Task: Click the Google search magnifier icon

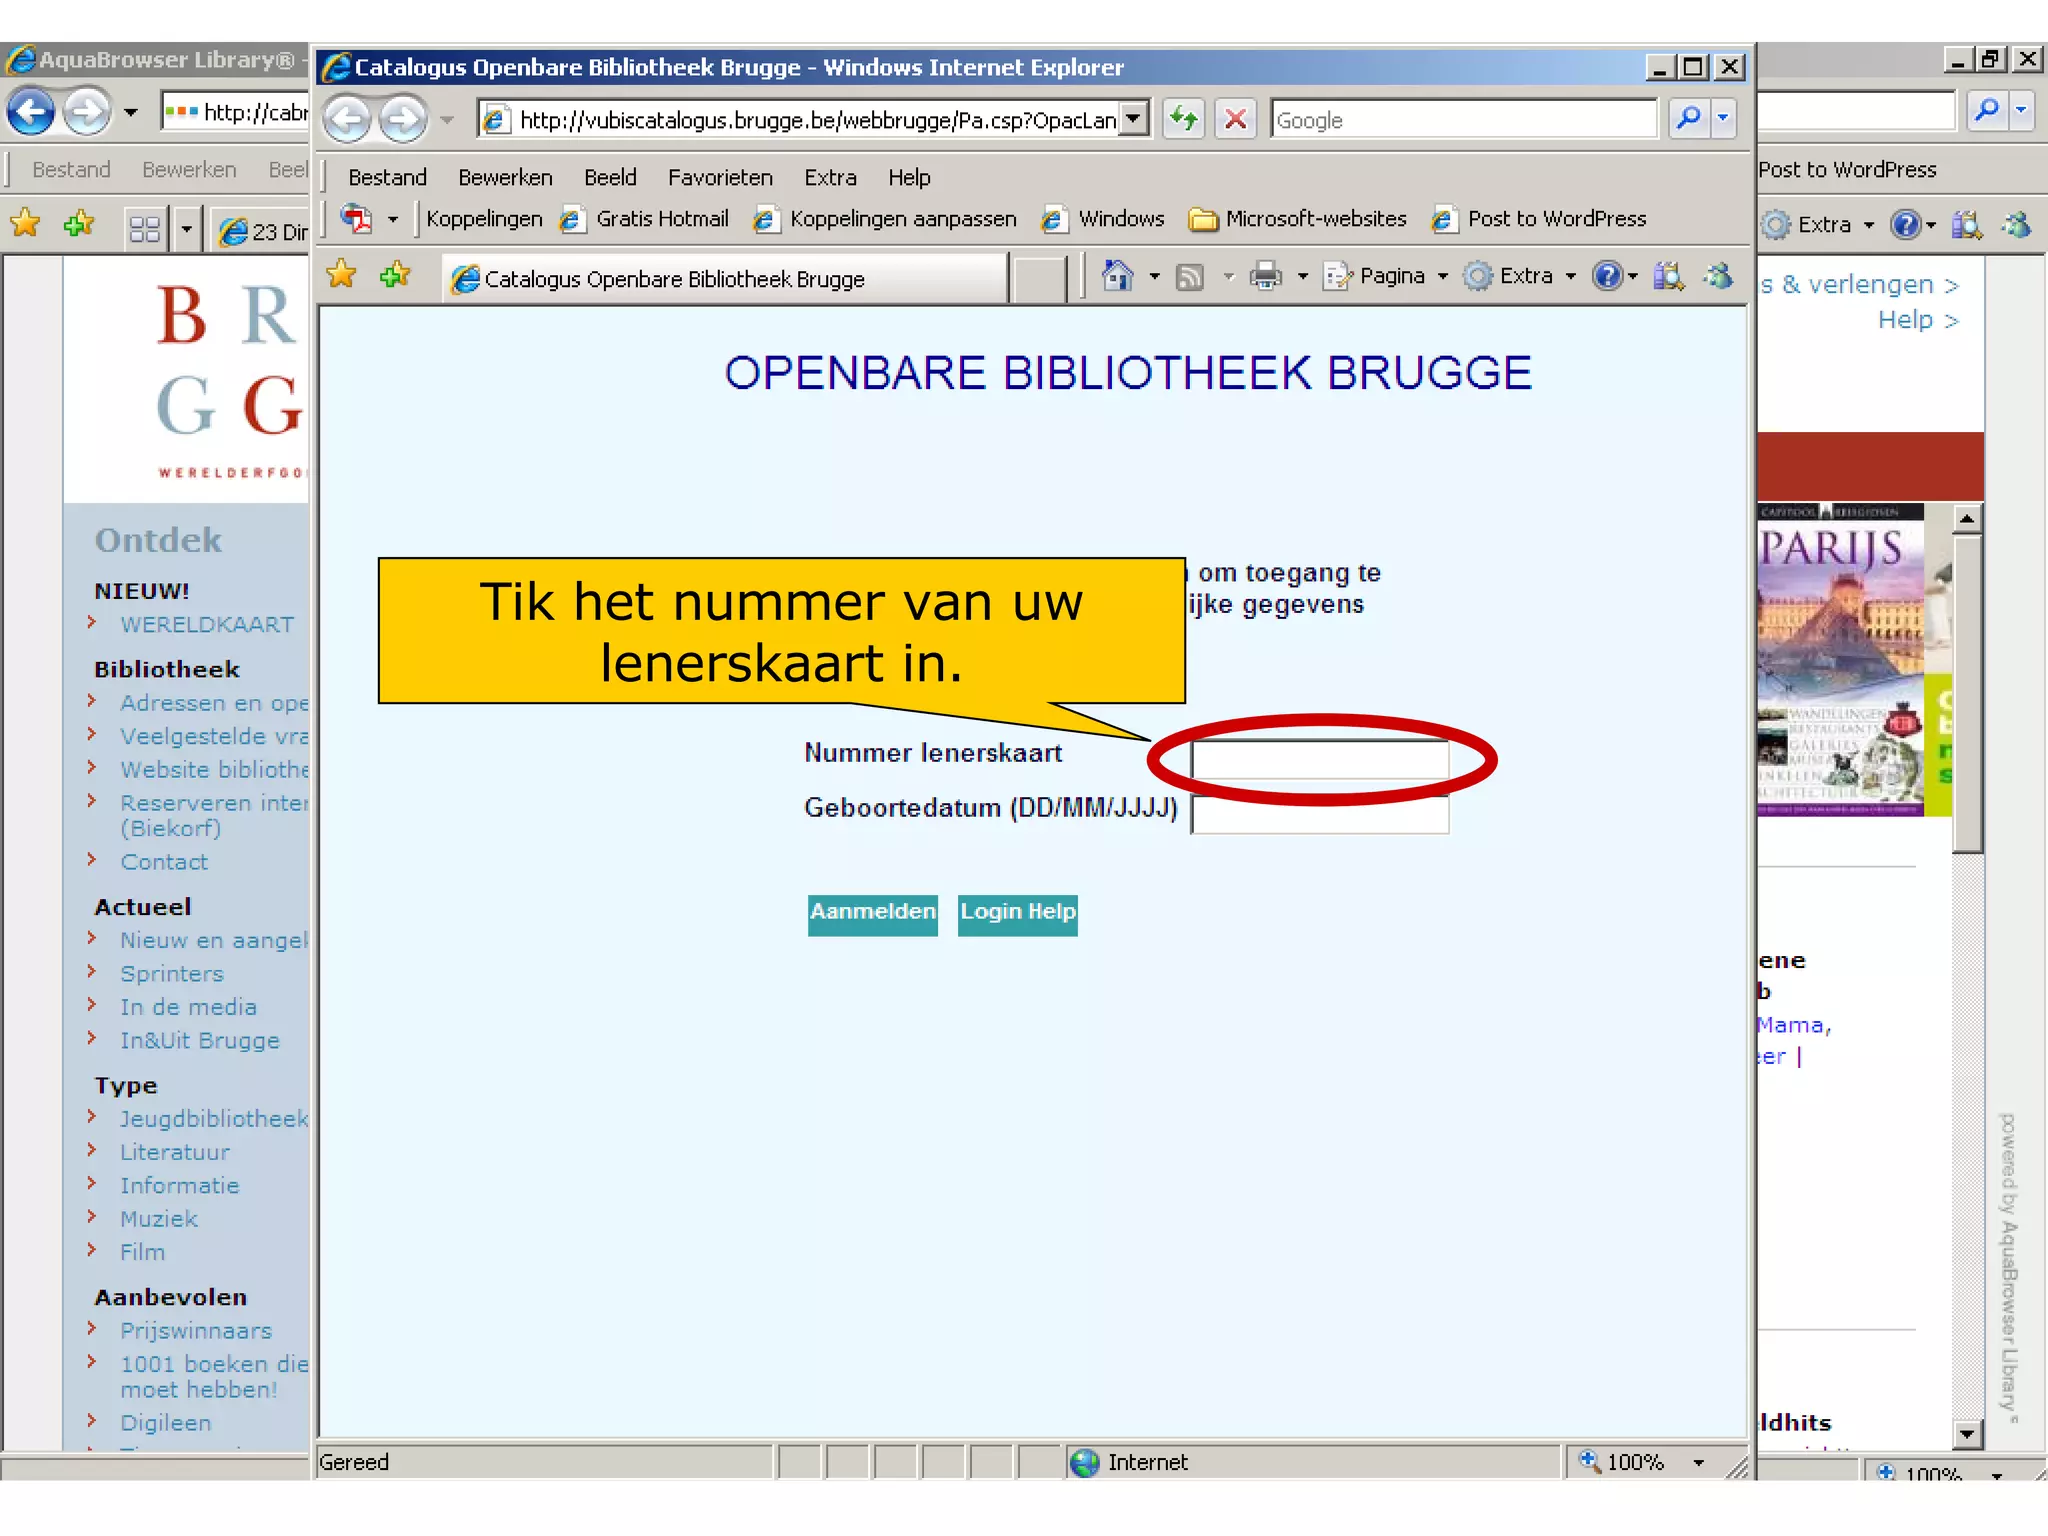Action: (1689, 119)
